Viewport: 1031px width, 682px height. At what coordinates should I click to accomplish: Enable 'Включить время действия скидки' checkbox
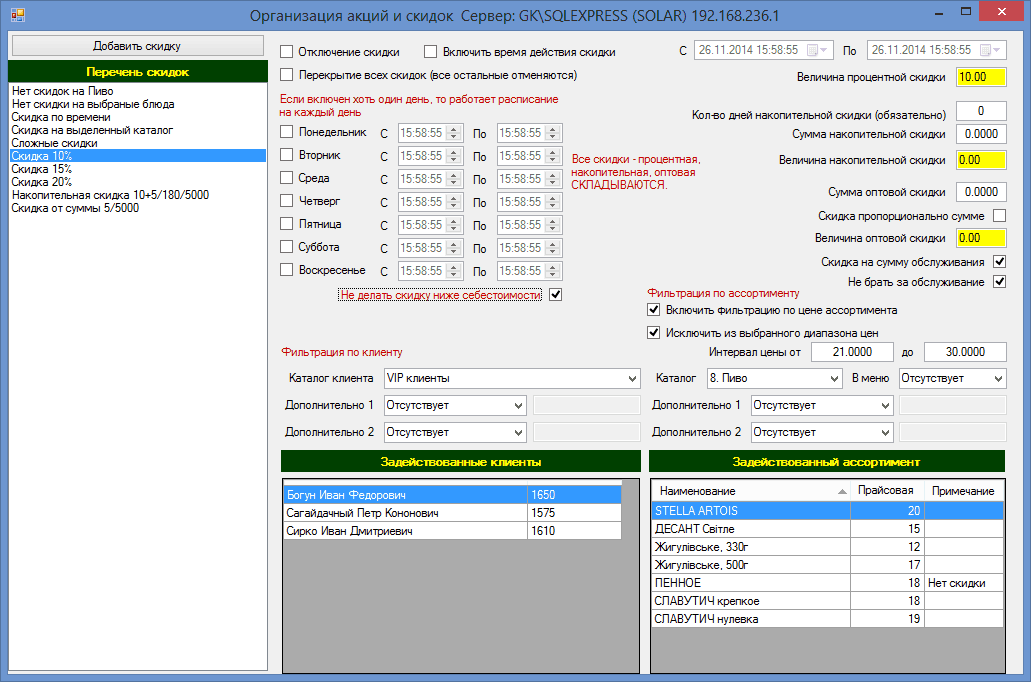(431, 51)
